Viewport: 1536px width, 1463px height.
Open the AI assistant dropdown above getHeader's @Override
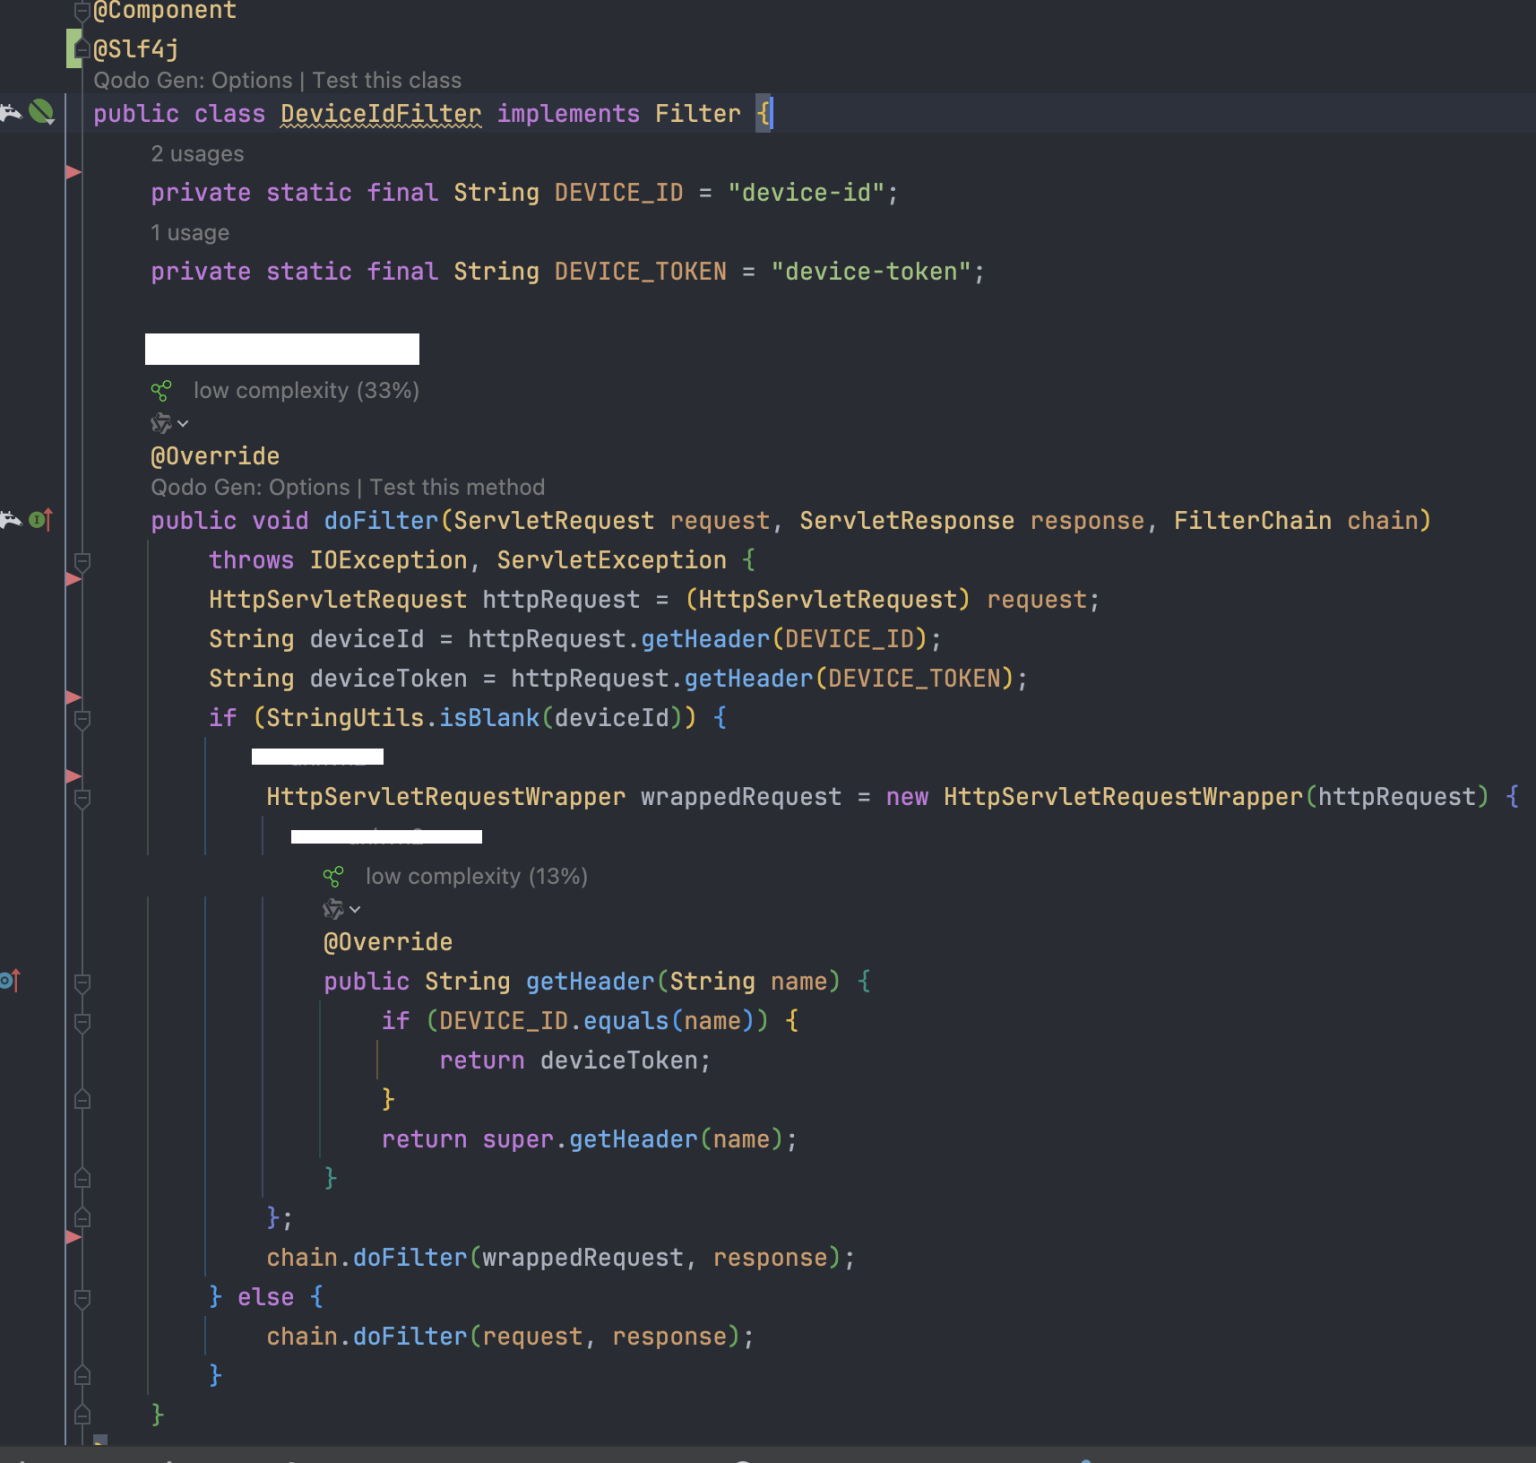[341, 909]
